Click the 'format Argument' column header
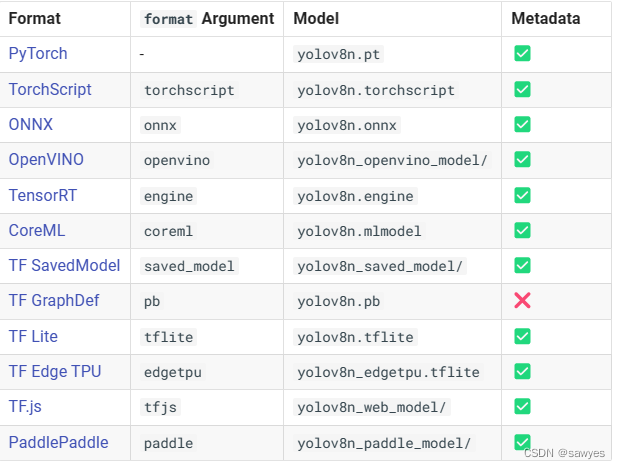620x469 pixels. click(208, 19)
